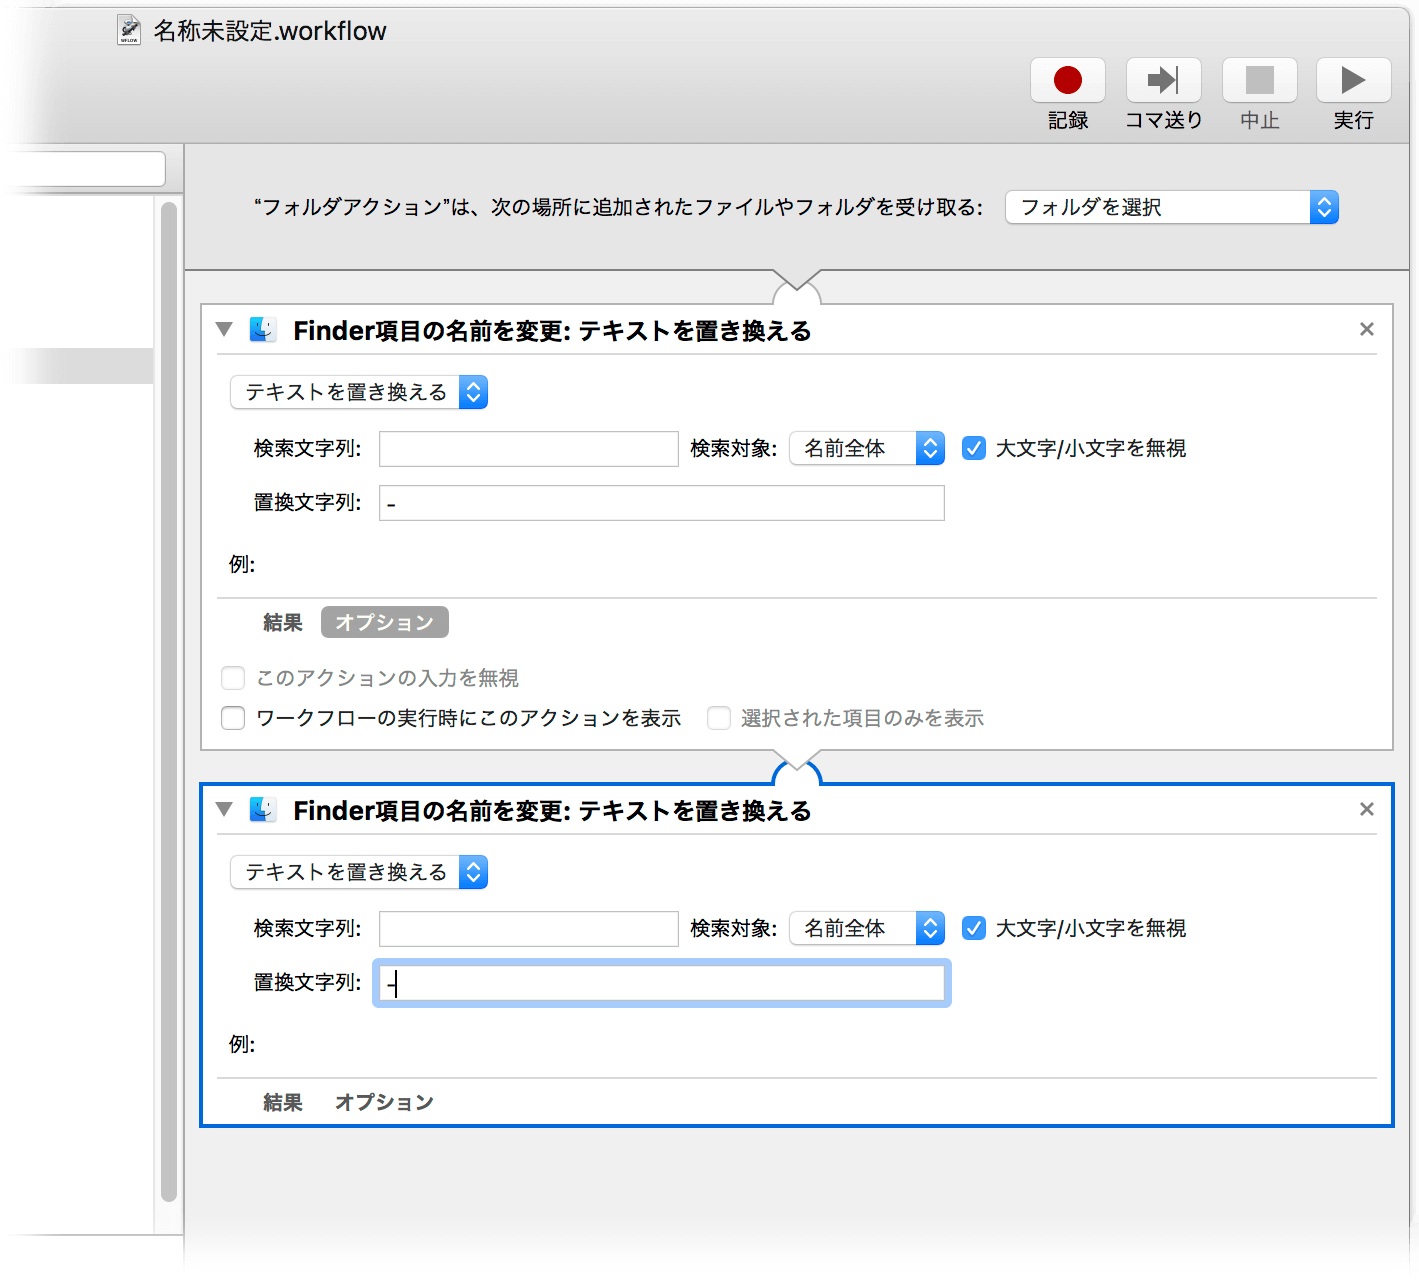Toggle second action's 大文字/小文字を無視 checkbox
Screen dimensions: 1419x1280
click(x=973, y=928)
